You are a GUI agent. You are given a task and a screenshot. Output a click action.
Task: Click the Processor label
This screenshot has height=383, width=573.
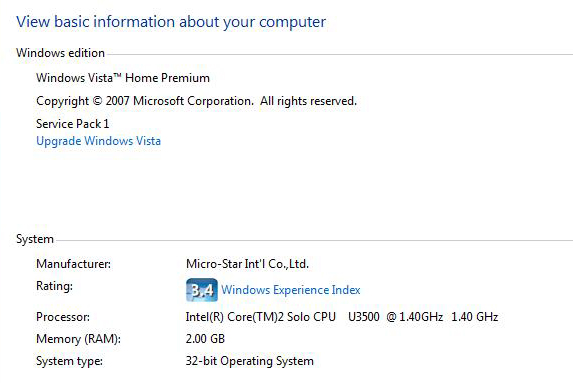pyautogui.click(x=63, y=317)
